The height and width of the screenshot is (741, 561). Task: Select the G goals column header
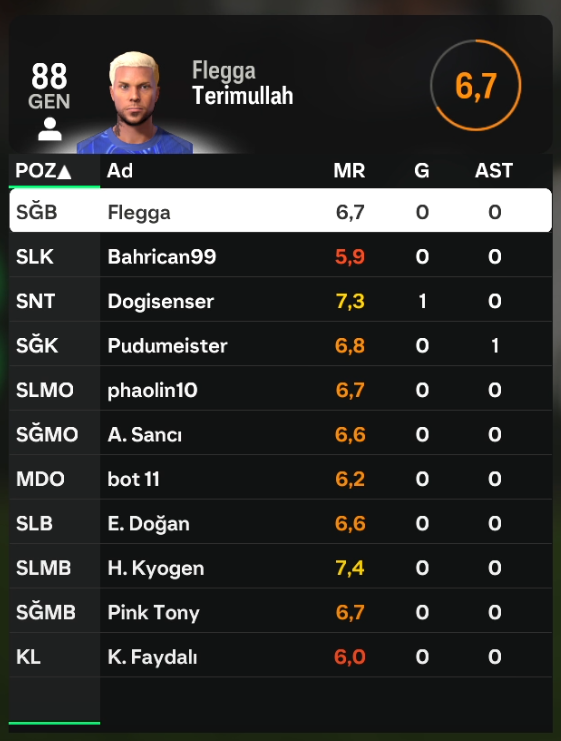tap(422, 171)
